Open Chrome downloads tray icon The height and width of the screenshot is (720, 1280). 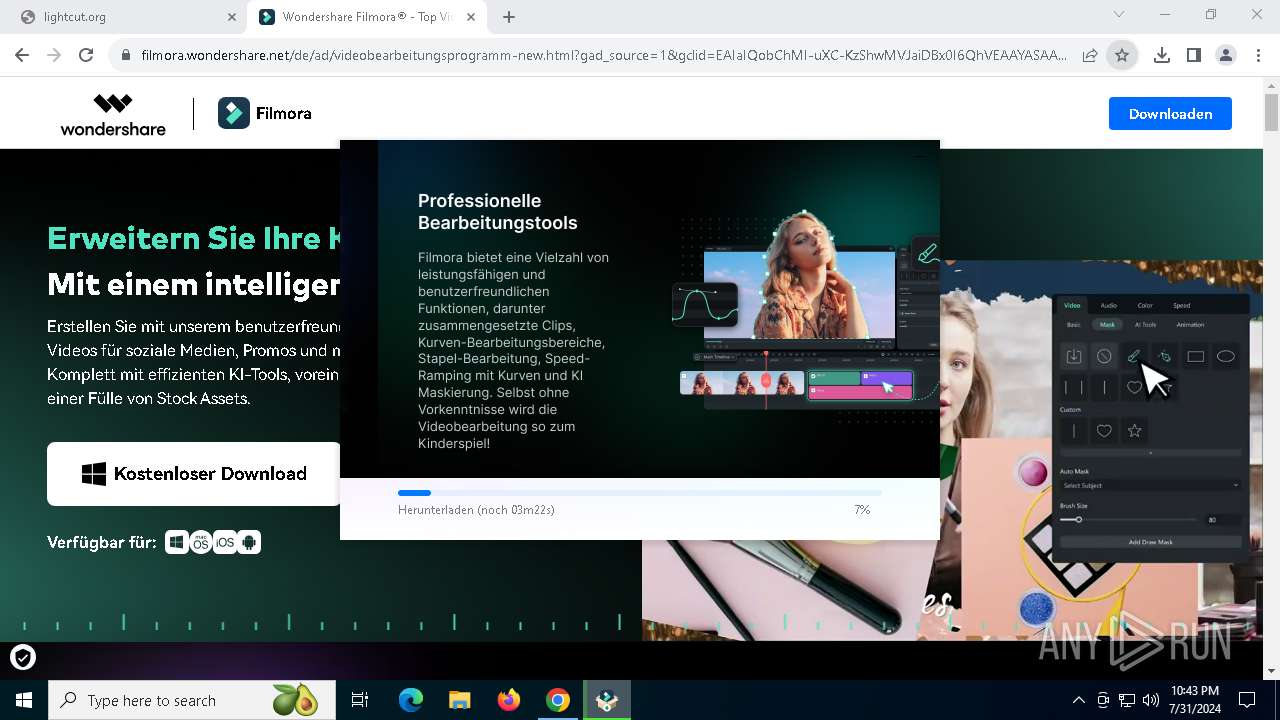tap(1162, 56)
